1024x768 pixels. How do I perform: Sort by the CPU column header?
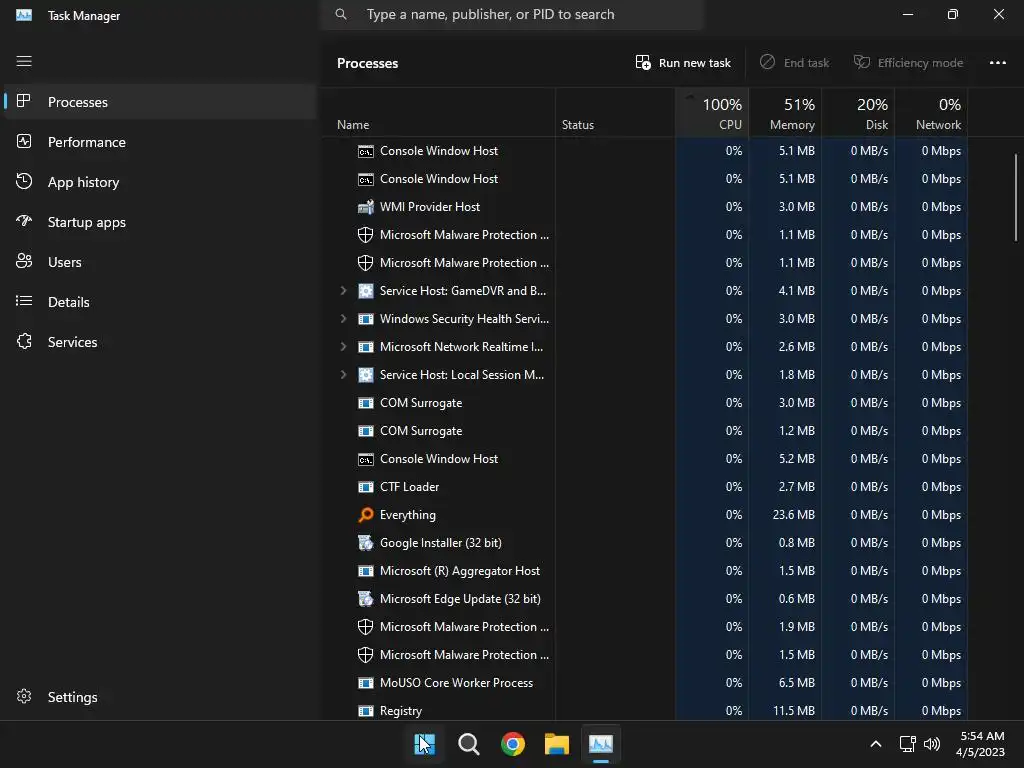click(712, 113)
